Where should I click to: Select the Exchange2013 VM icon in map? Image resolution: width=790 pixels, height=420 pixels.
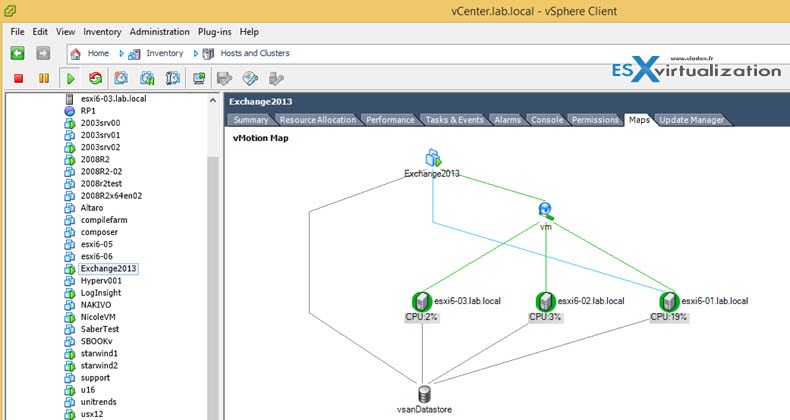tap(433, 158)
